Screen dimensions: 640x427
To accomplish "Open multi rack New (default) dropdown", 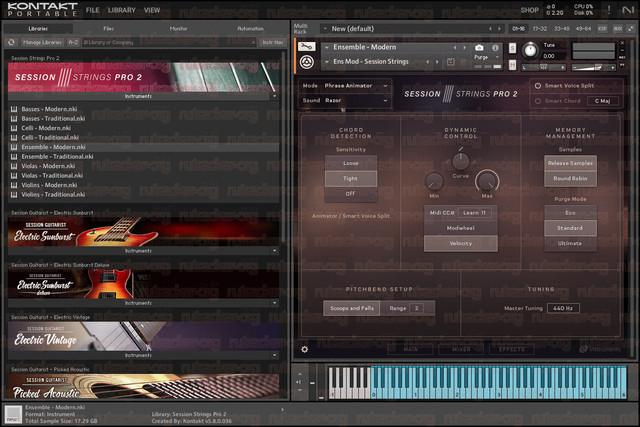I will point(325,29).
